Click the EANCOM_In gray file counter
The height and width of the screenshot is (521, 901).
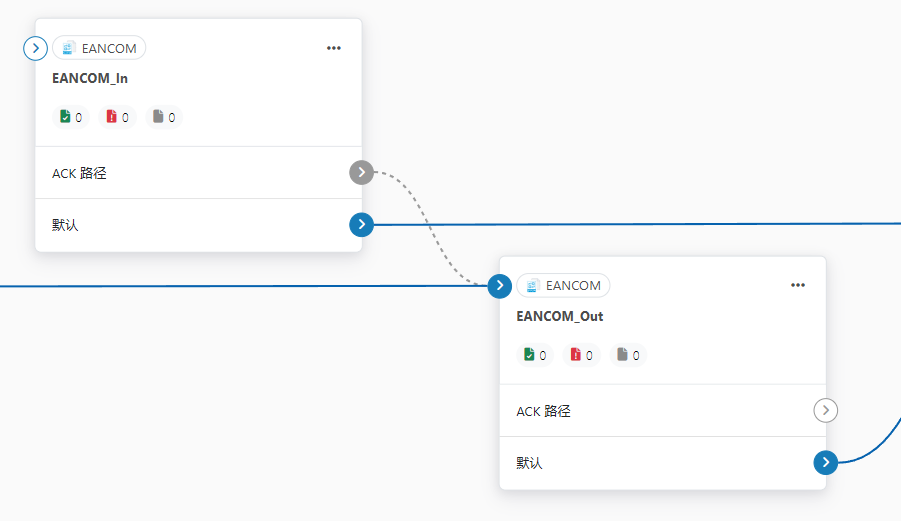point(164,117)
